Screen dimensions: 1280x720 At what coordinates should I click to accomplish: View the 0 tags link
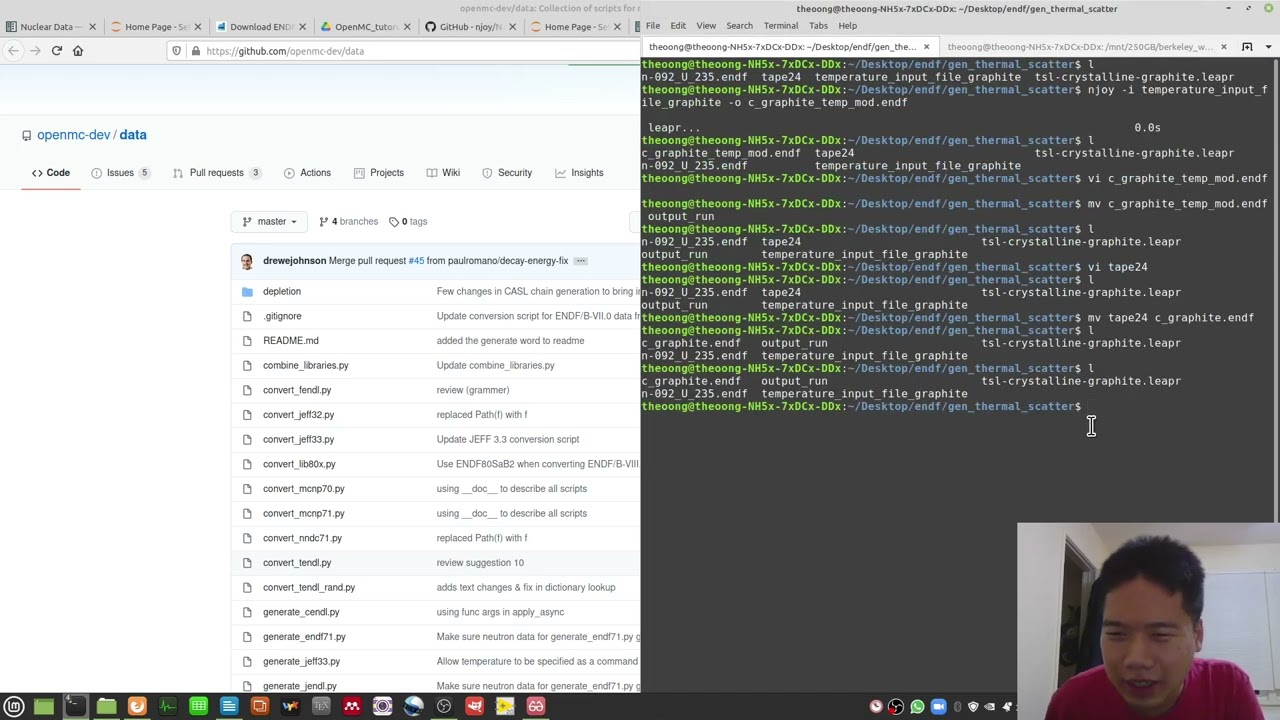[x=408, y=221]
